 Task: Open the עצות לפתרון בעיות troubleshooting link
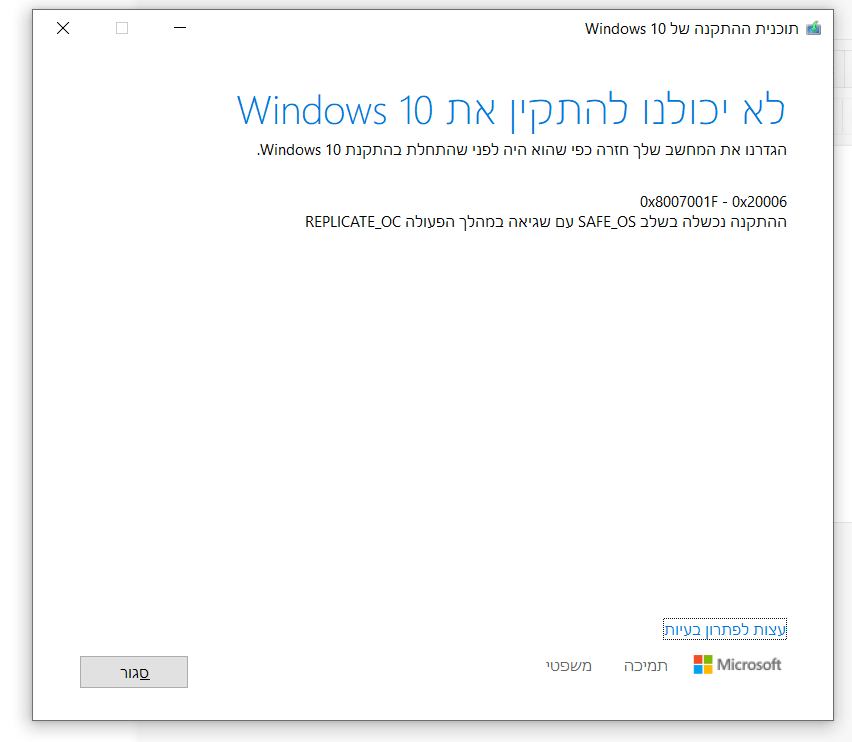(x=725, y=630)
